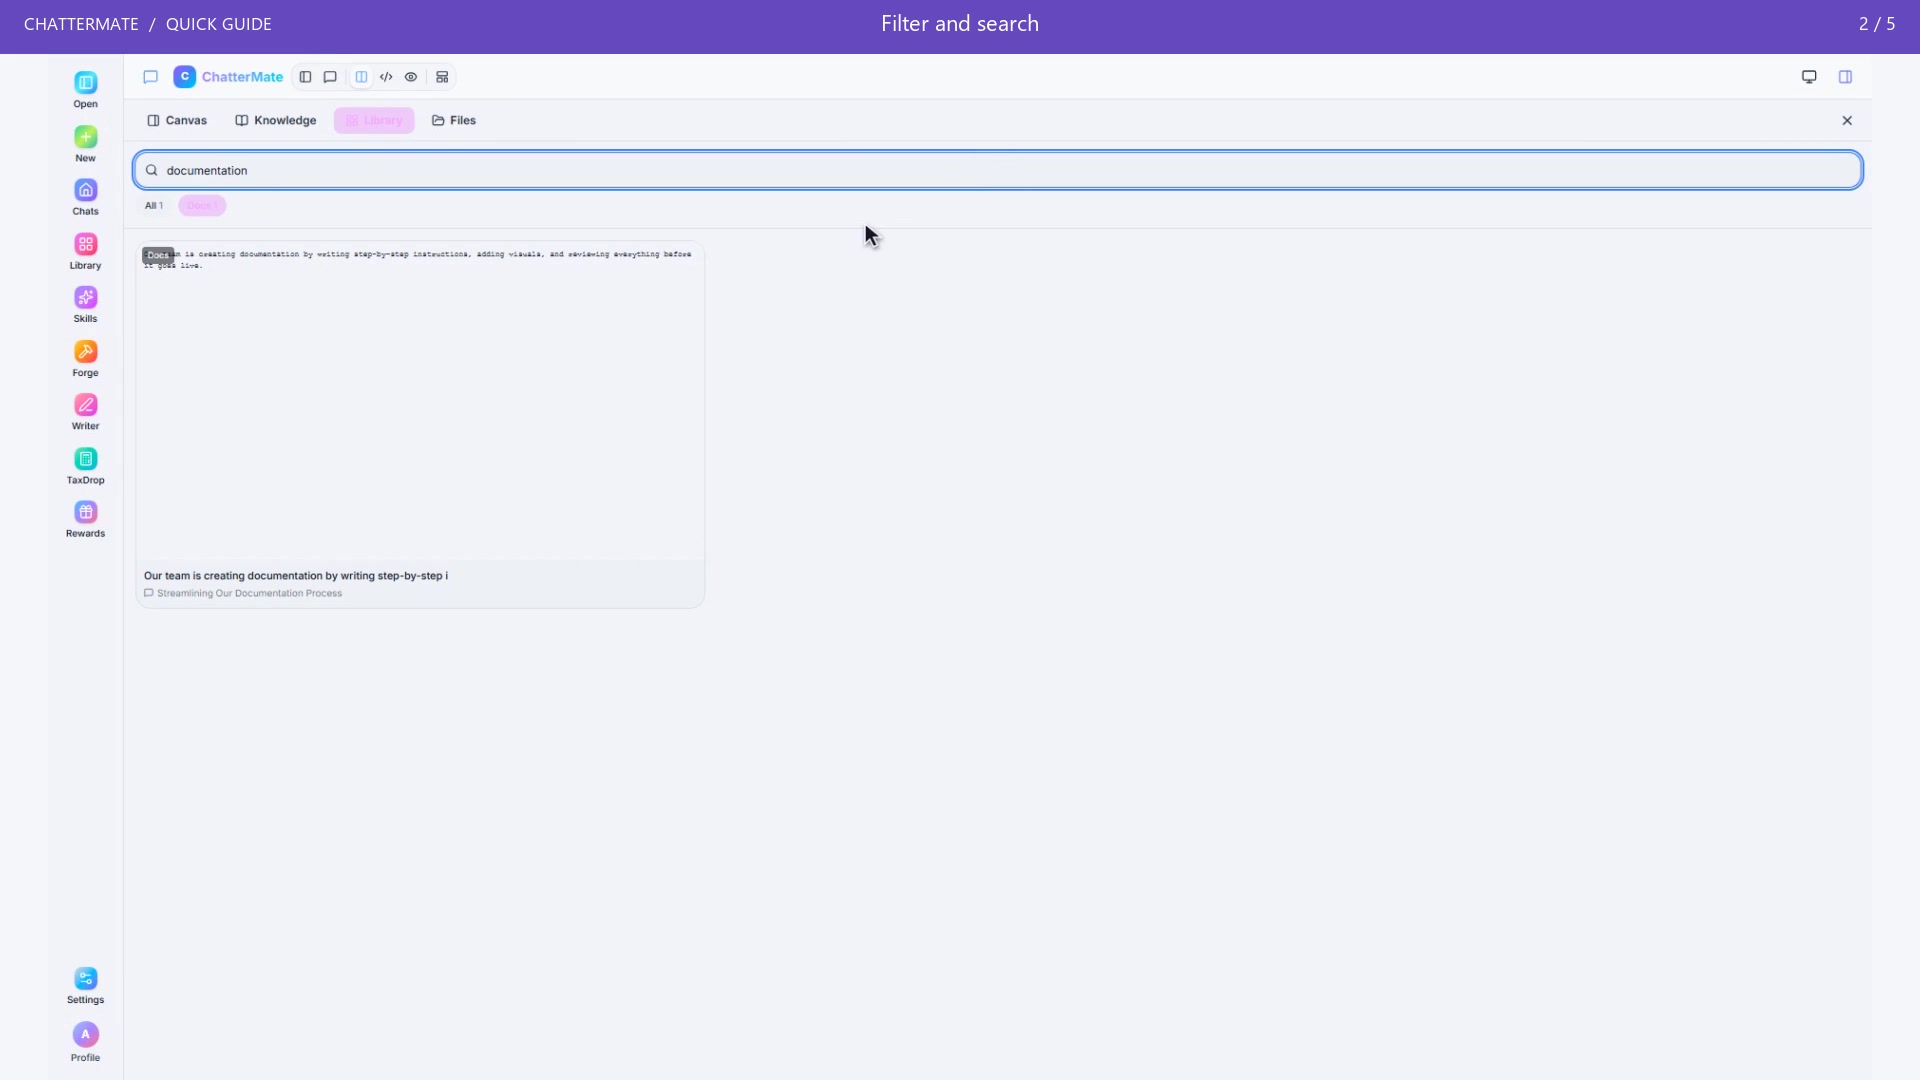Open Library from left sidebar

[85, 252]
